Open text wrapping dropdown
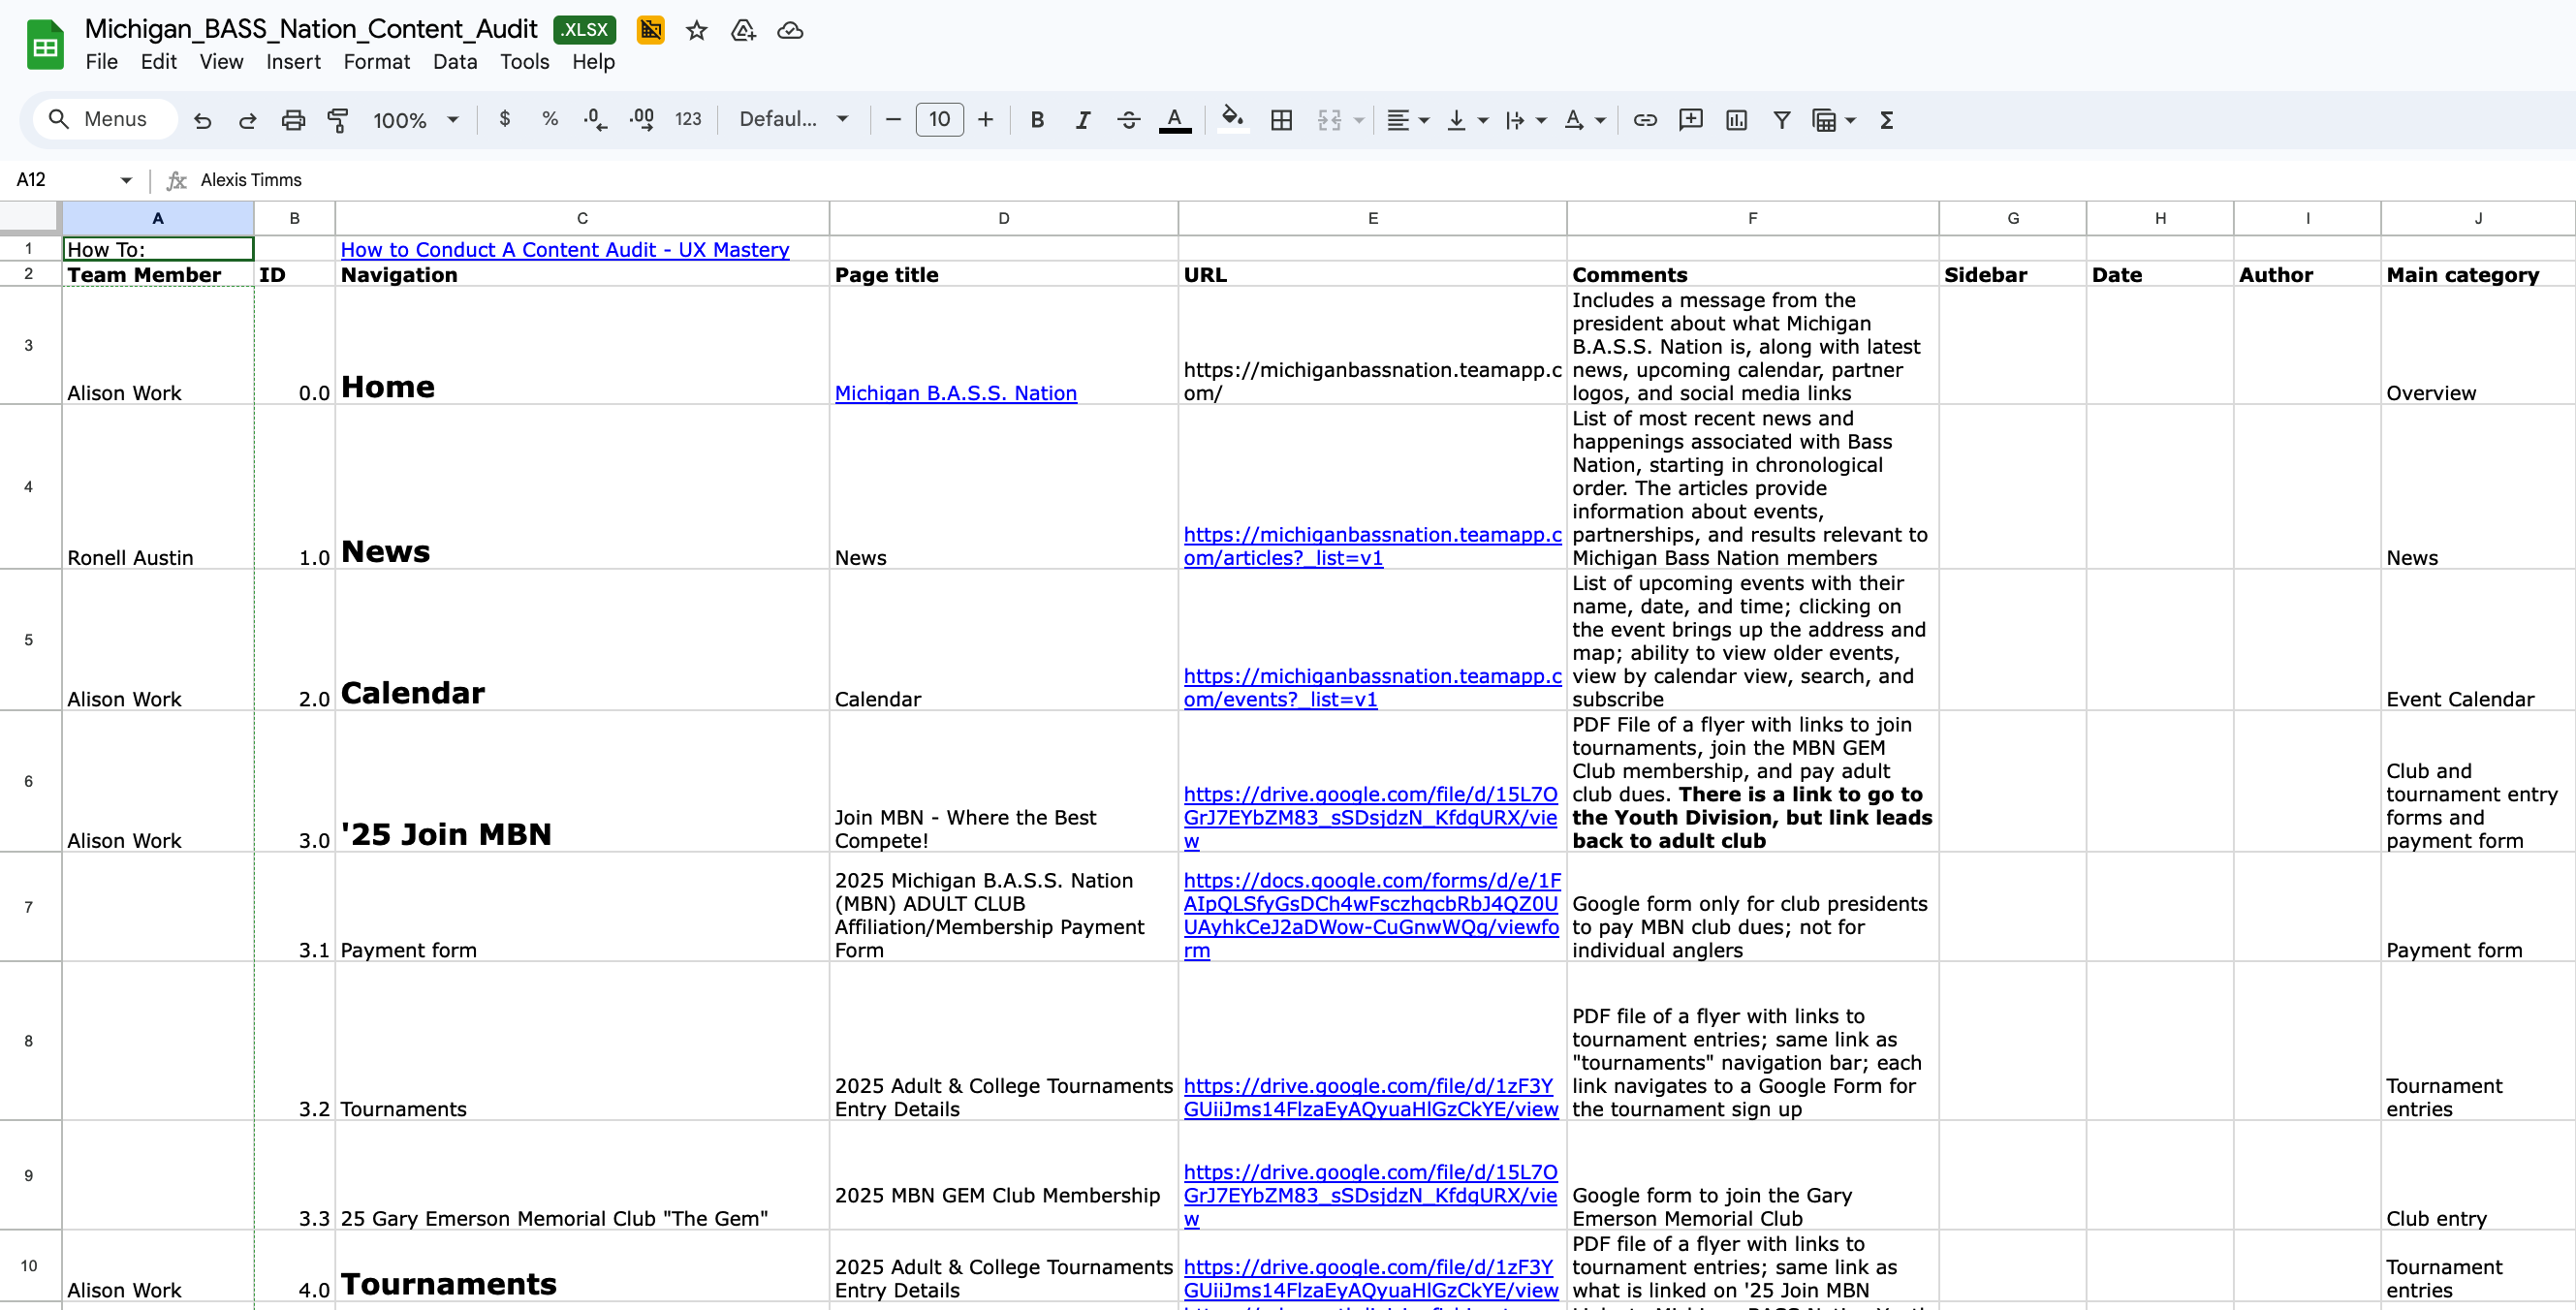The height and width of the screenshot is (1310, 2576). point(1526,120)
